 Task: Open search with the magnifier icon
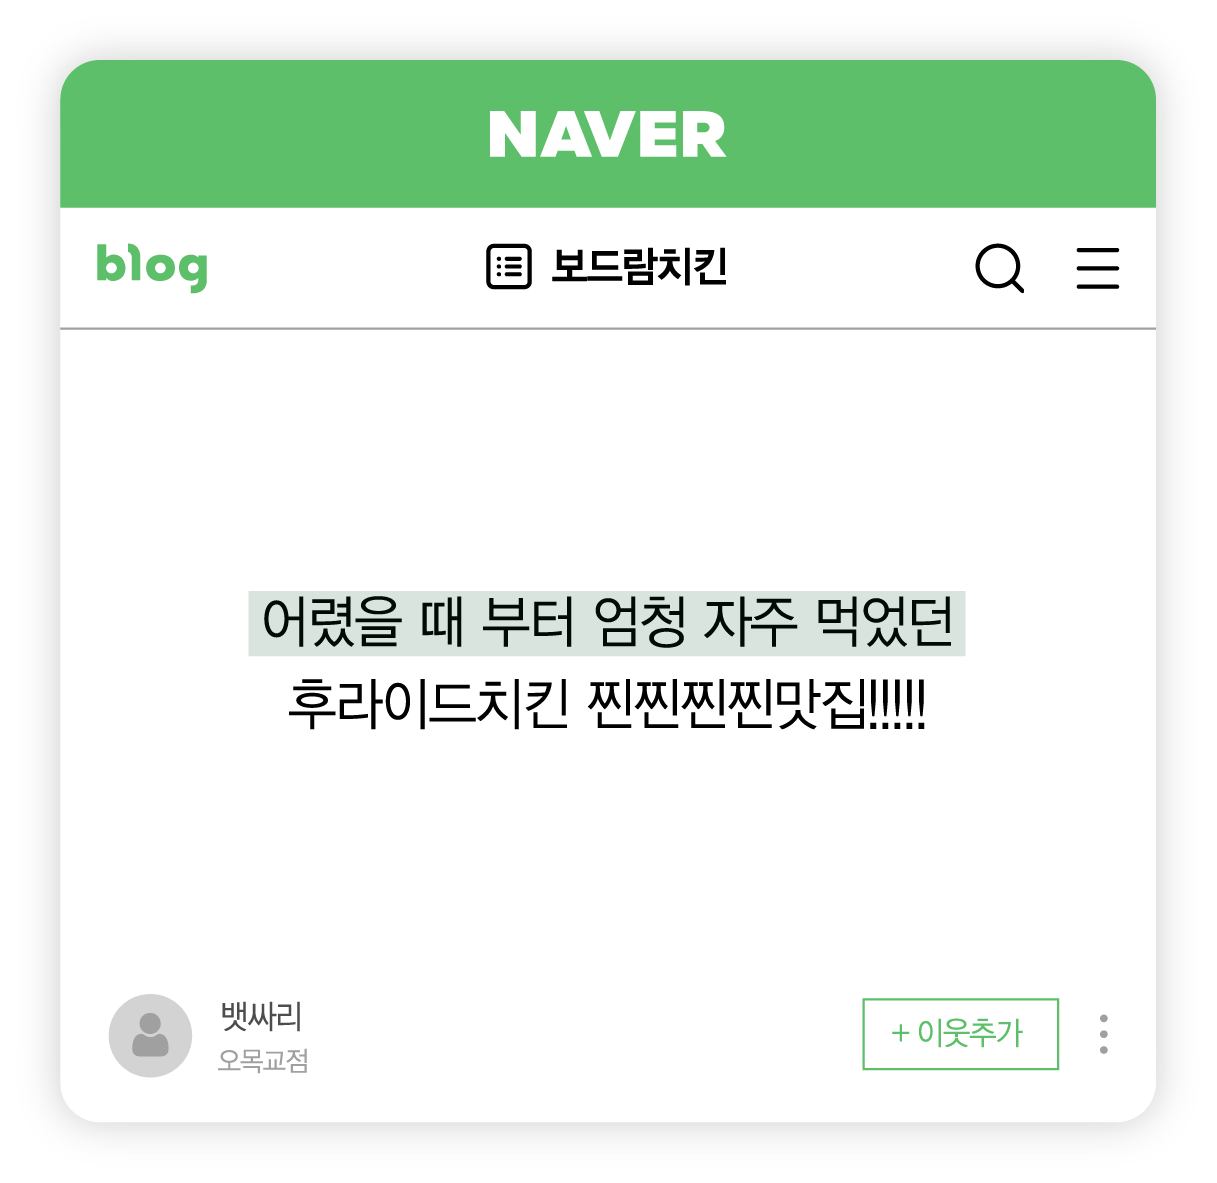tap(1000, 268)
